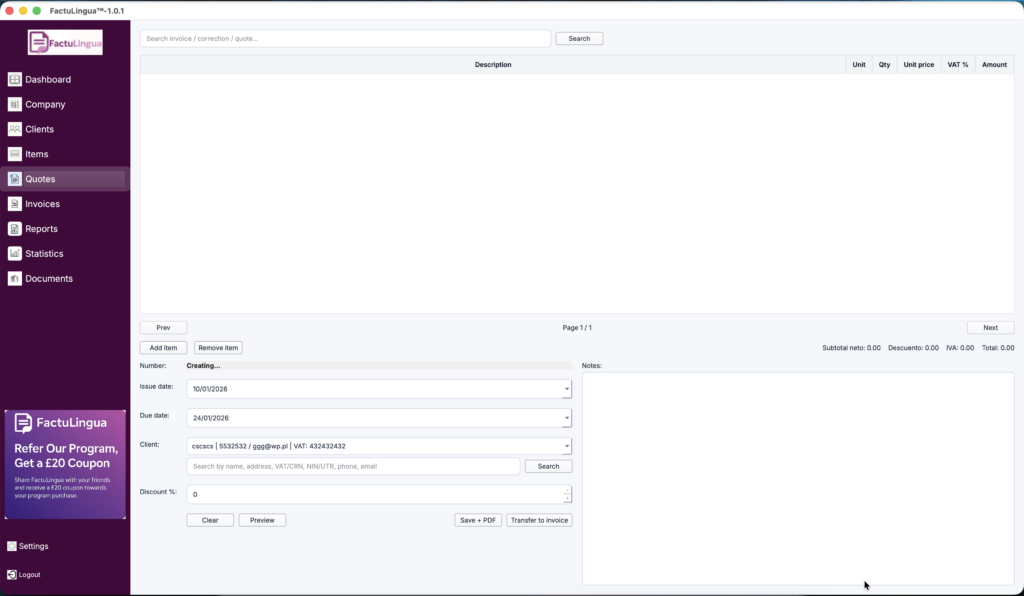Expand the Issue date dropdown
This screenshot has height=596, width=1024.
(566, 389)
